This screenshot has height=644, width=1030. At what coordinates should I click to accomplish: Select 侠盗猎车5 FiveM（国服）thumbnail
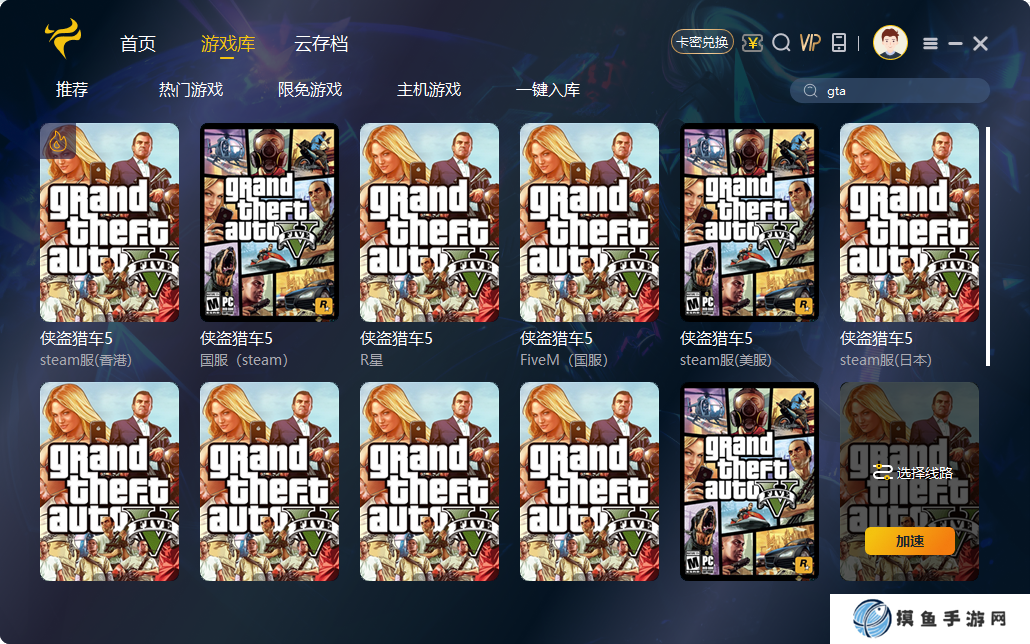pyautogui.click(x=589, y=222)
